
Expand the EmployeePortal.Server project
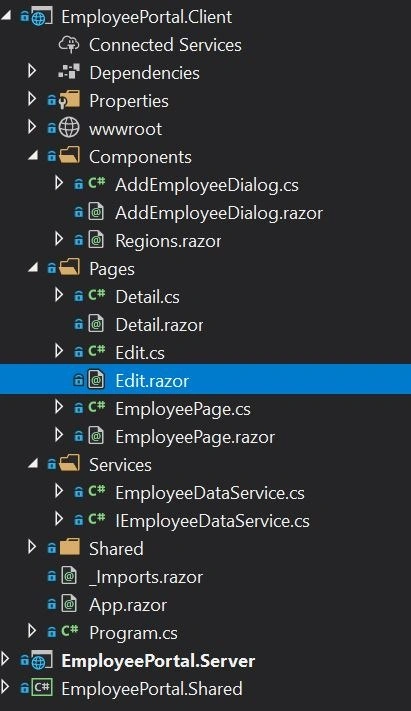(x=5, y=659)
